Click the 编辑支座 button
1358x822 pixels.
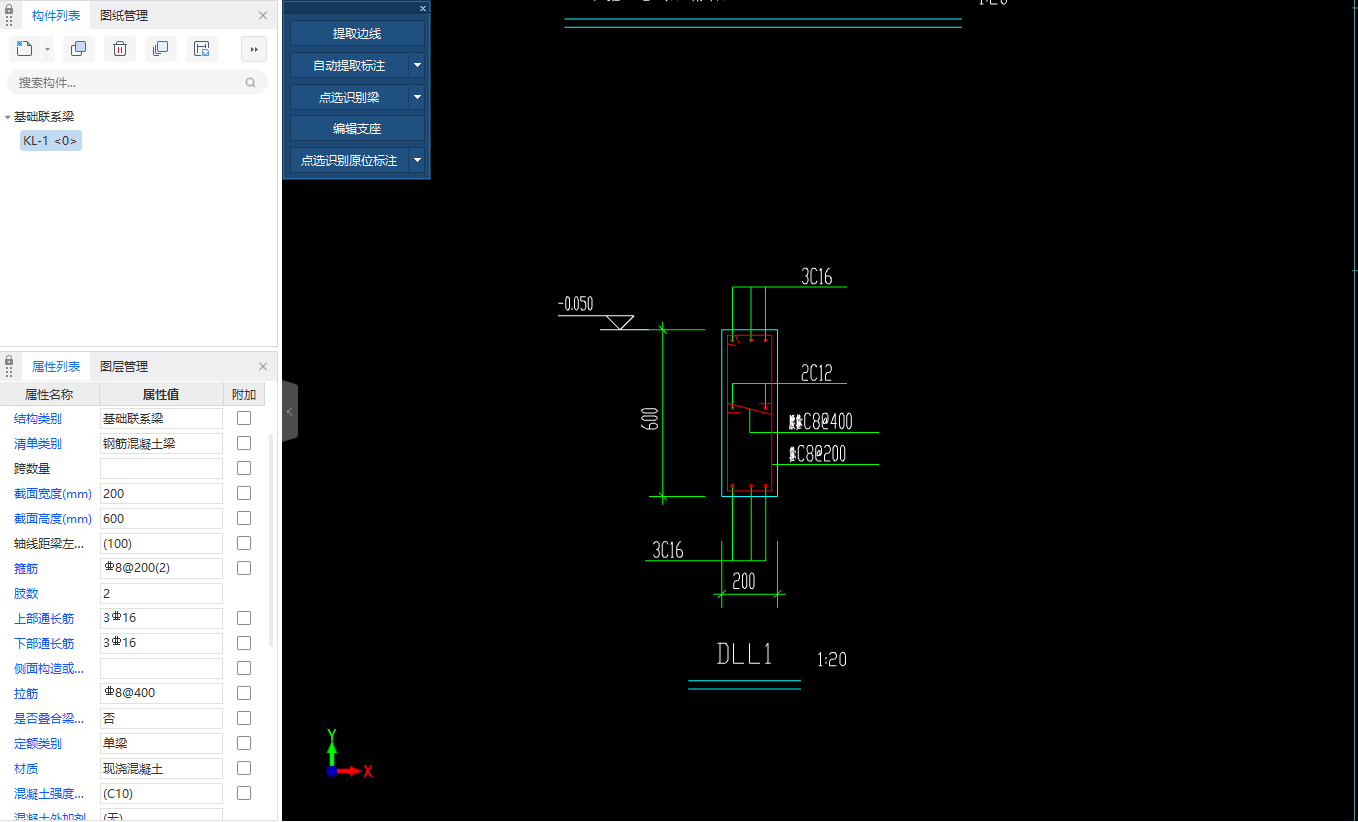(357, 129)
